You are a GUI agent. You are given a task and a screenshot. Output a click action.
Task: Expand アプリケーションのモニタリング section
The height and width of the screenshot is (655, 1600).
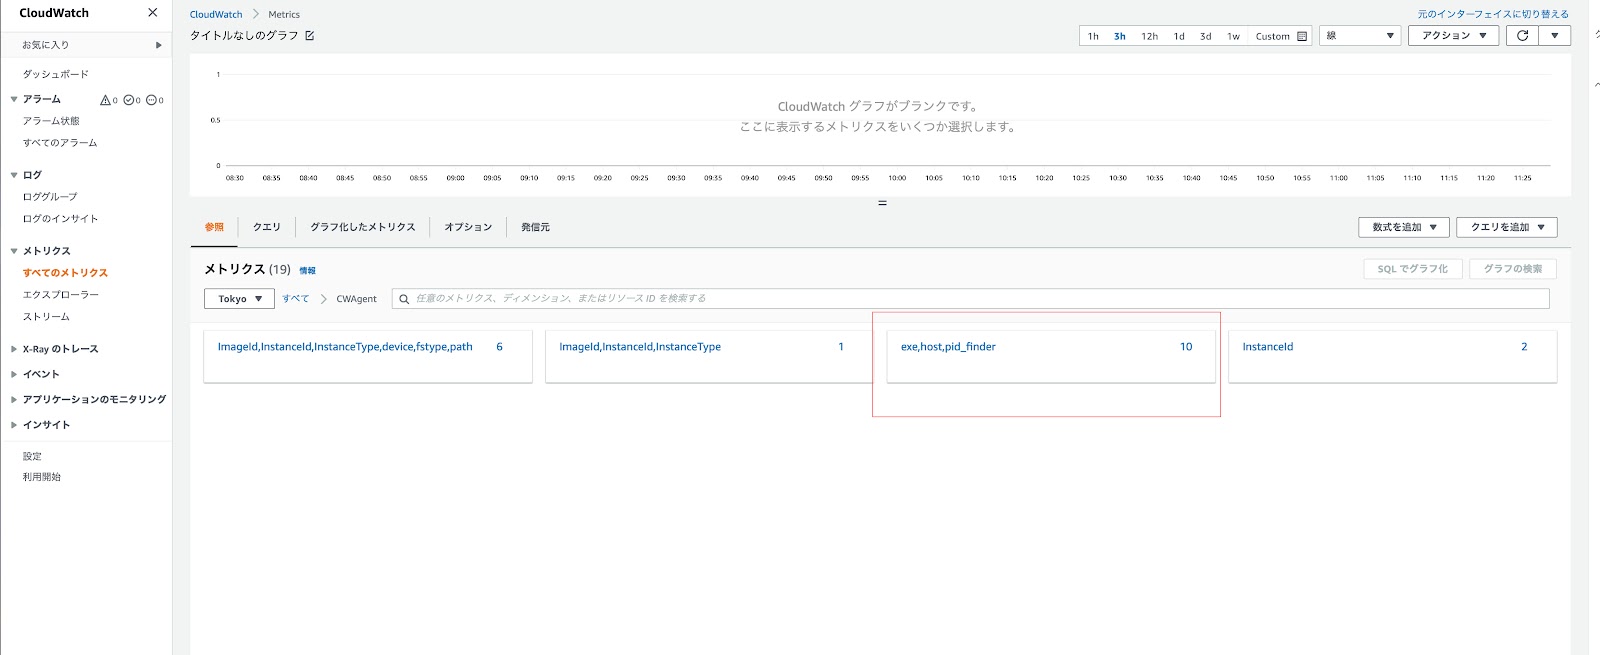pyautogui.click(x=14, y=399)
